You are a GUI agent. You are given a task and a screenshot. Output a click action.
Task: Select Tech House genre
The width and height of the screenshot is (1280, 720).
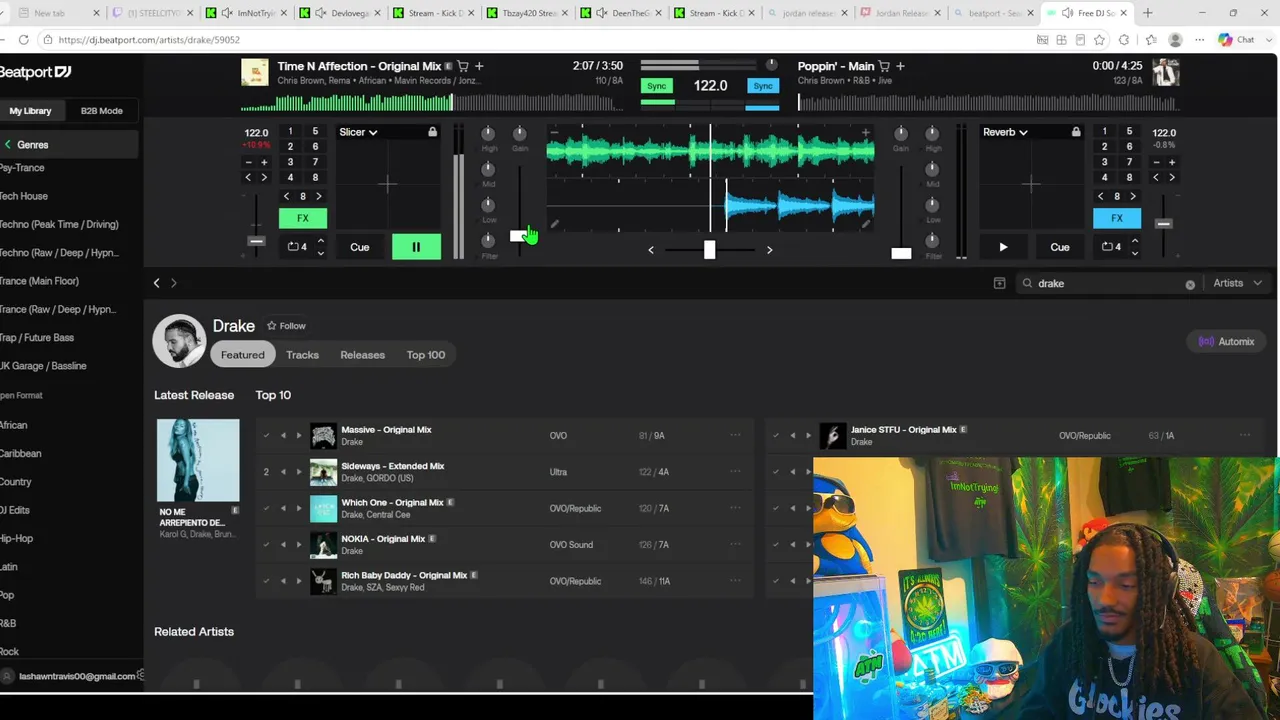(23, 196)
